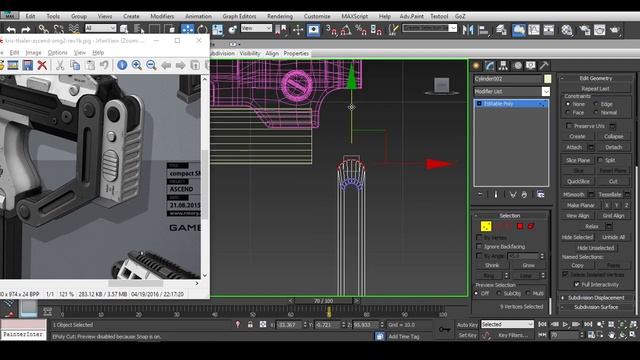640x360 pixels.
Task: Click the Redo arrow in main toolbar
Action: 26,29
